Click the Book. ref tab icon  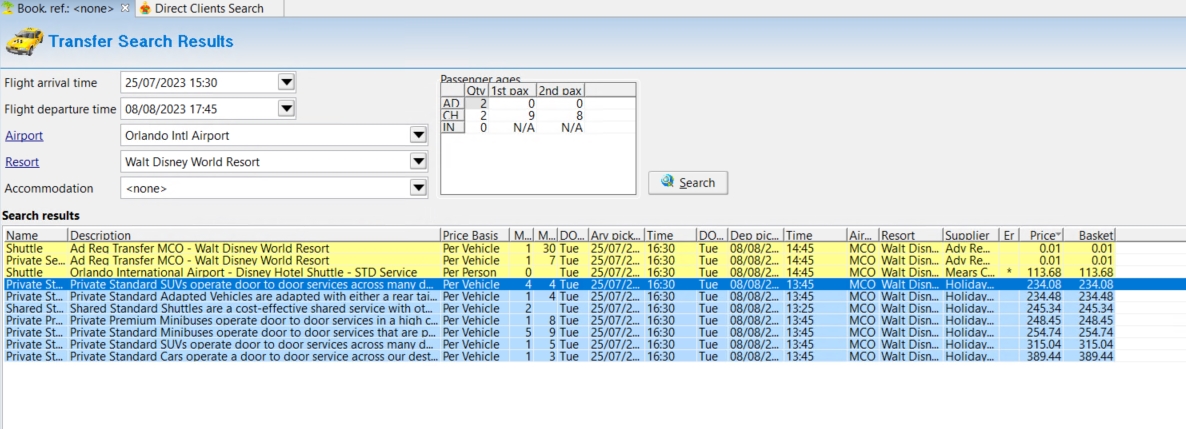[x=9, y=8]
